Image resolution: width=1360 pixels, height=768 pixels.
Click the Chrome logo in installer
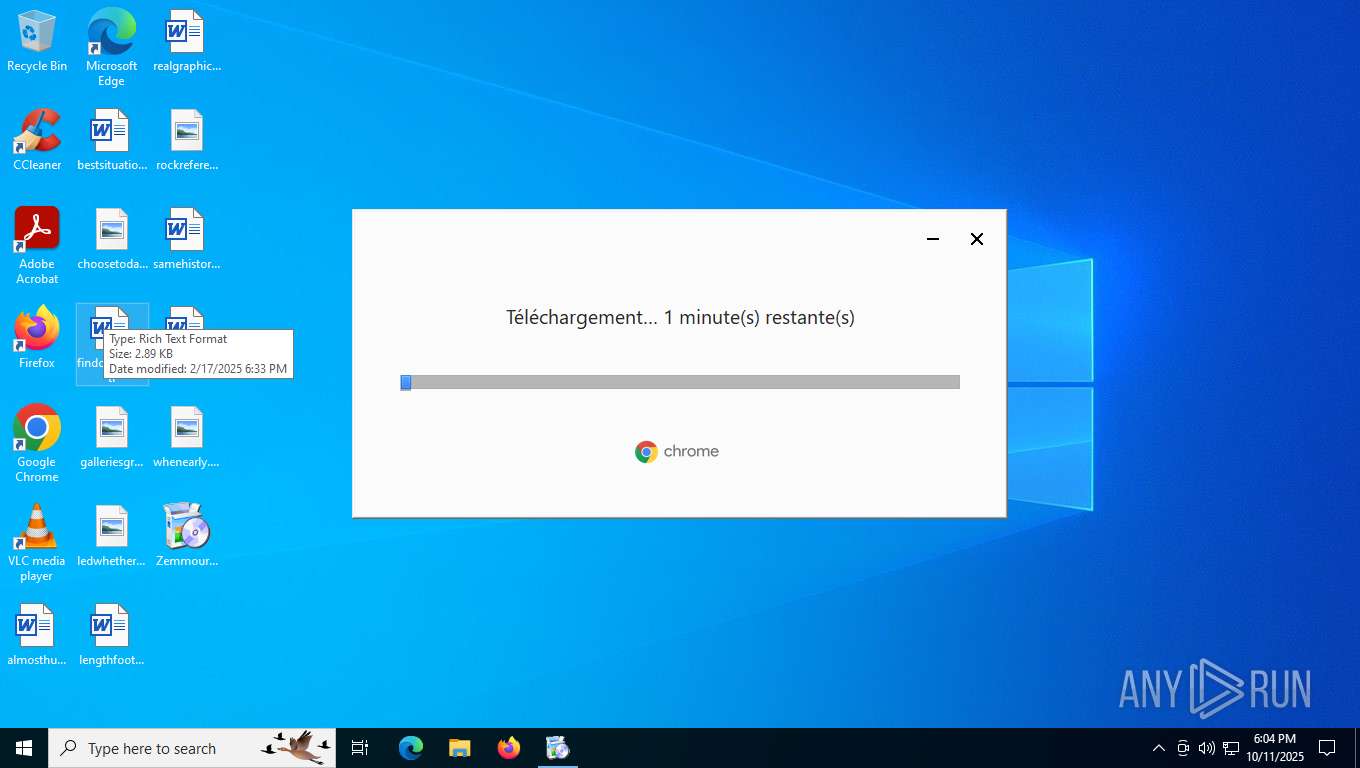click(677, 452)
